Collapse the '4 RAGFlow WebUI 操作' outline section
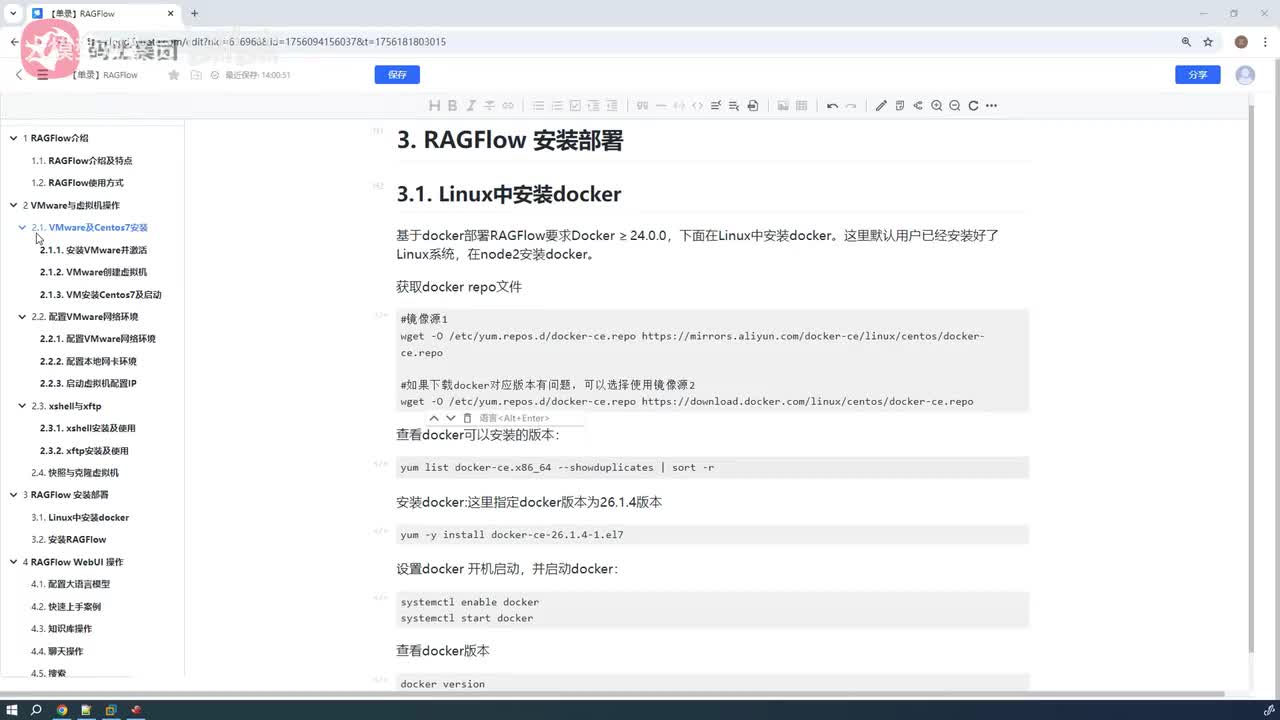This screenshot has width=1280, height=720. [13, 562]
